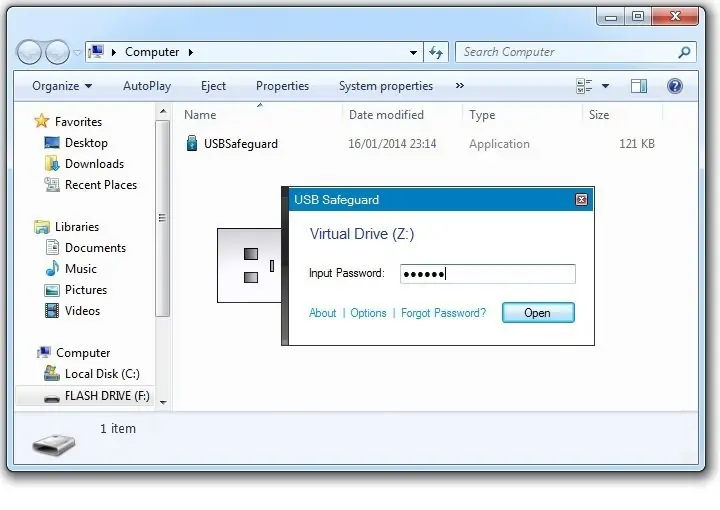720x510 pixels.
Task: Click the 16/01/2014 23:14 date cell
Action: click(392, 144)
